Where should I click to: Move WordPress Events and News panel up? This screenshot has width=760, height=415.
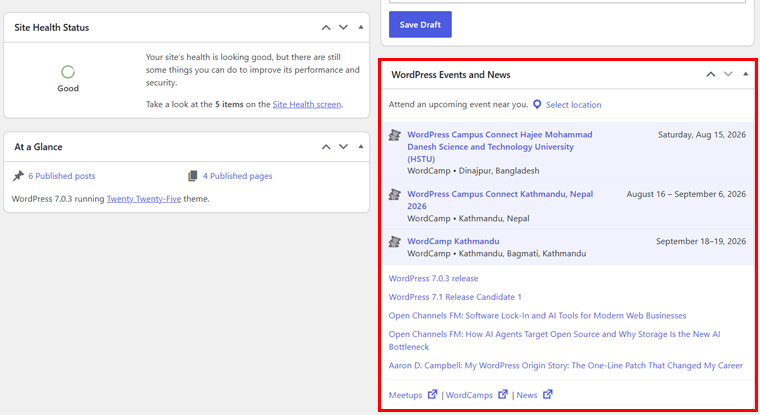click(711, 75)
